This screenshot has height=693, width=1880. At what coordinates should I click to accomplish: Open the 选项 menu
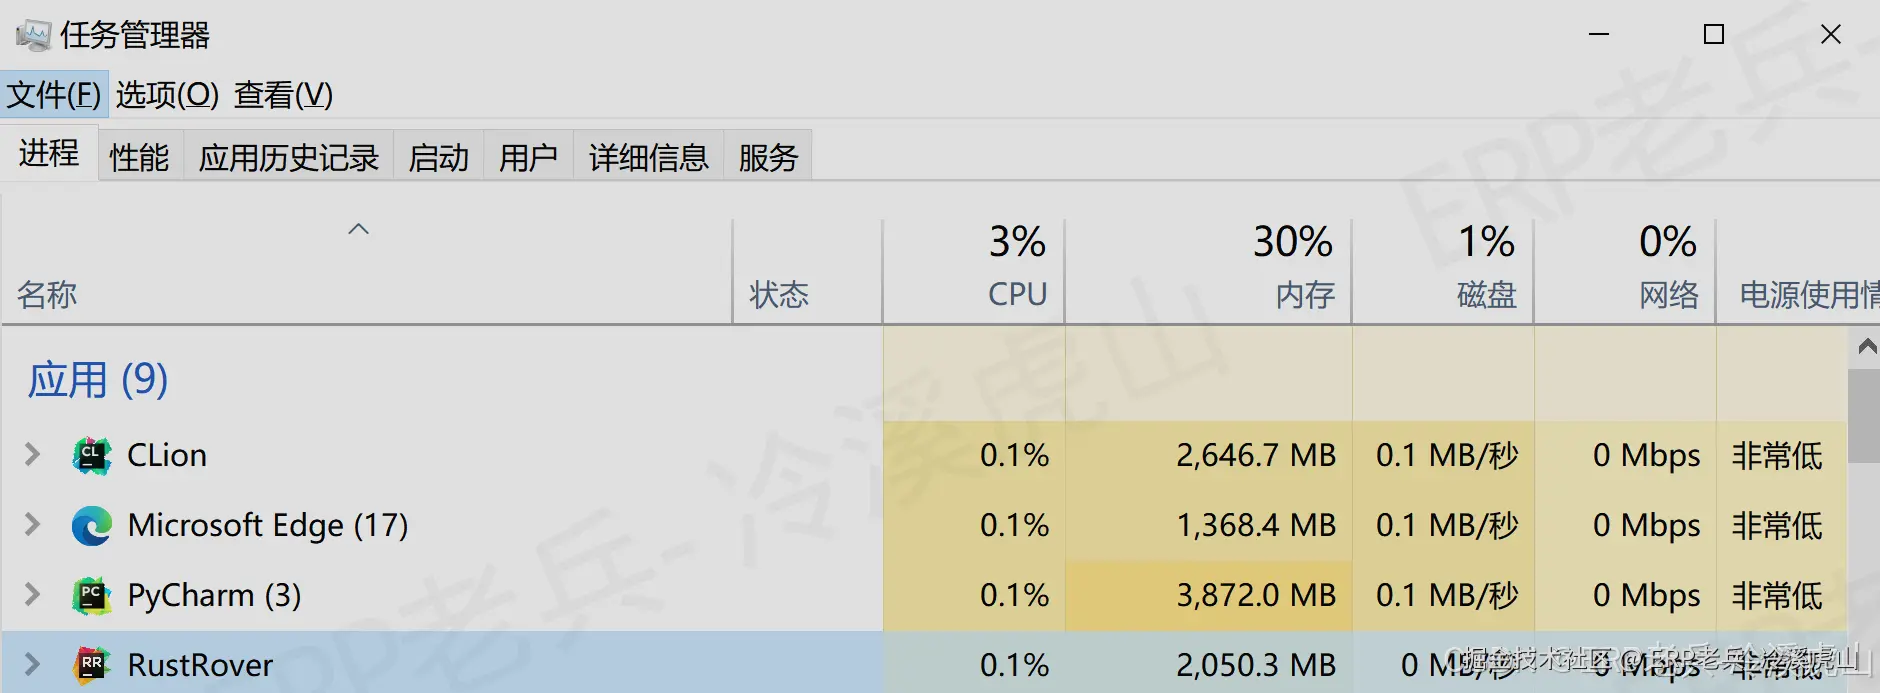pyautogui.click(x=166, y=95)
